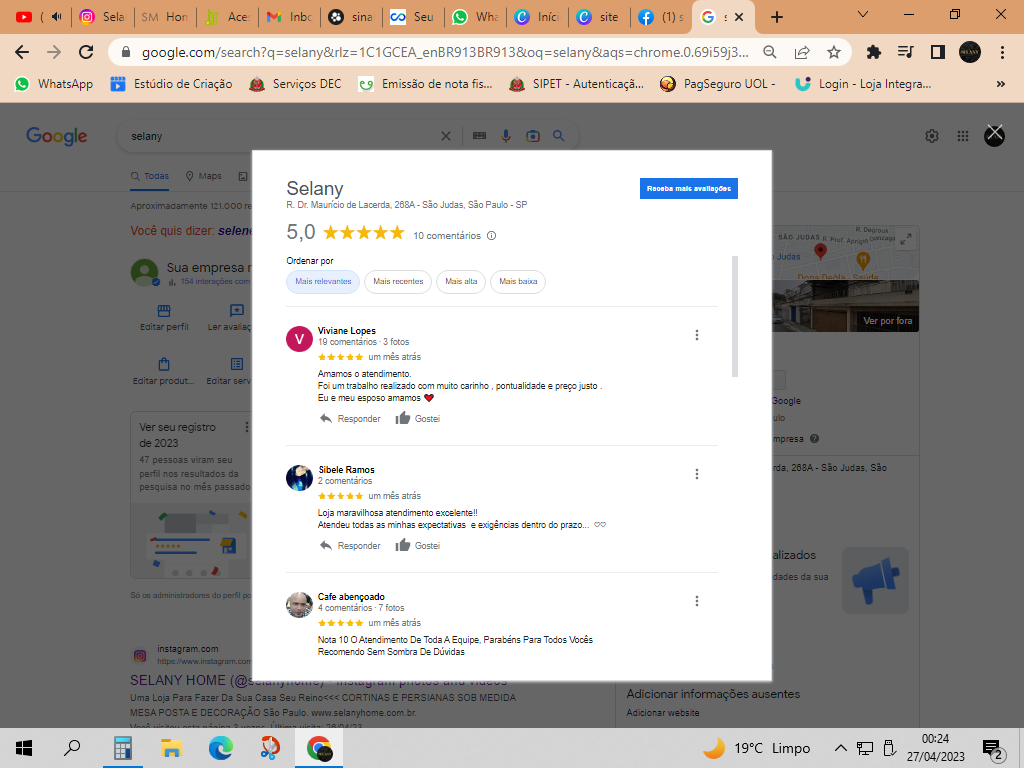The width and height of the screenshot is (1024, 768).
Task: Open the Serviços DEC bookmark
Action: tap(296, 84)
